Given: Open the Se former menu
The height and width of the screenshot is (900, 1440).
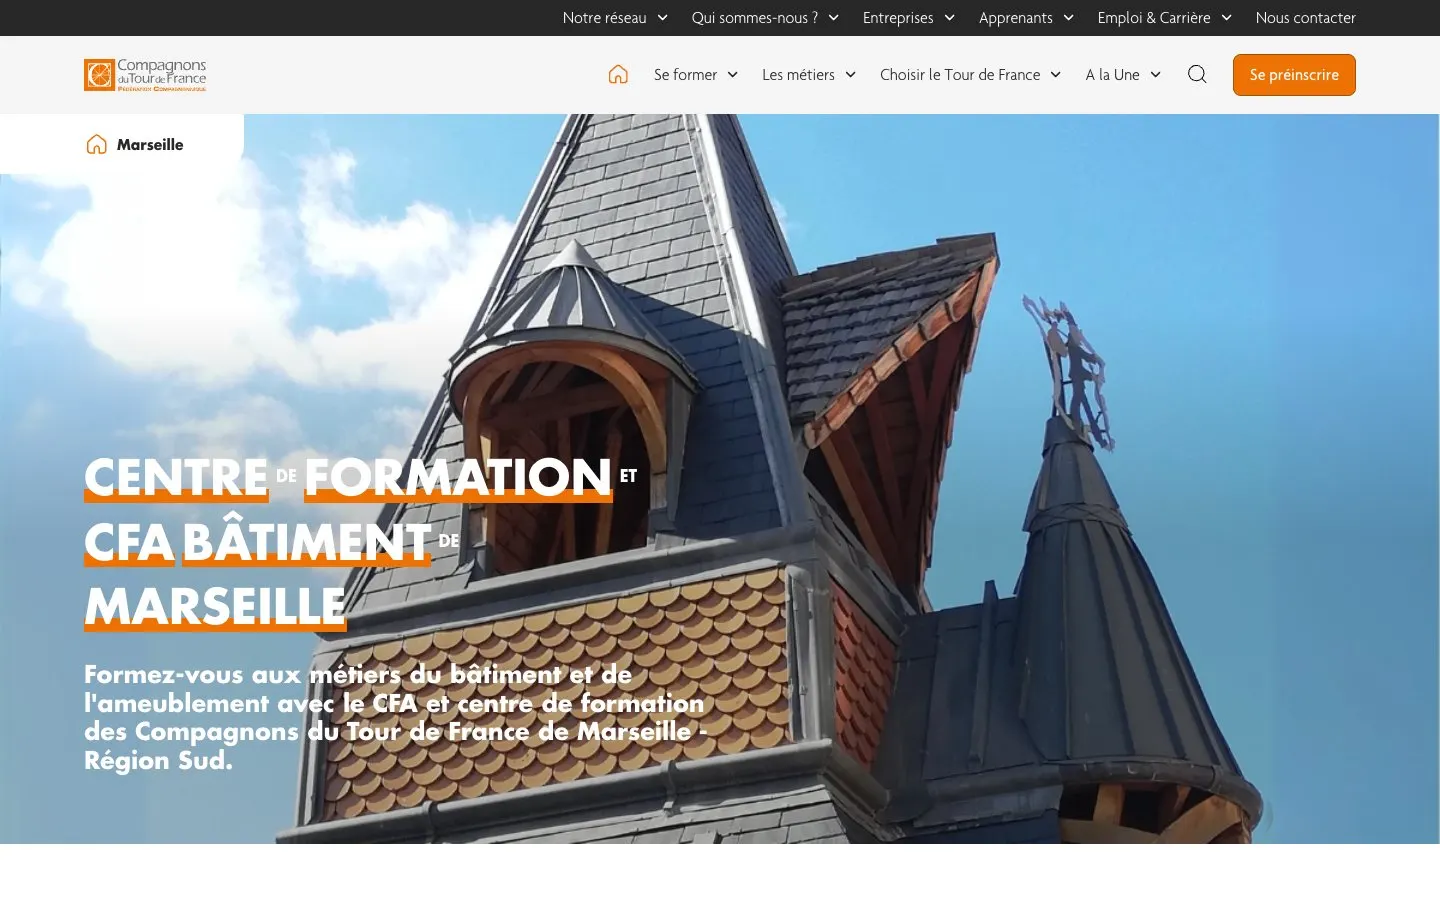Looking at the screenshot, I should click(685, 75).
